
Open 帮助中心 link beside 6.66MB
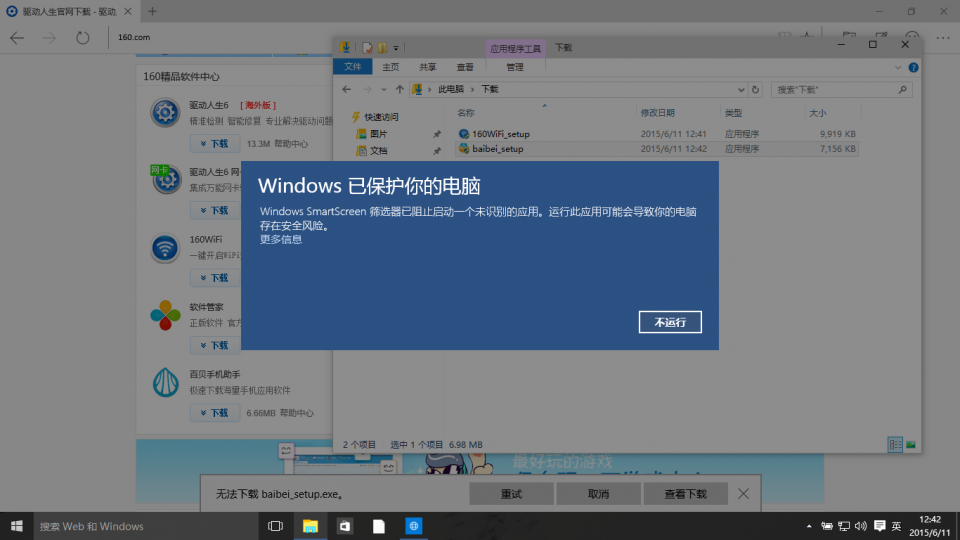click(x=297, y=413)
